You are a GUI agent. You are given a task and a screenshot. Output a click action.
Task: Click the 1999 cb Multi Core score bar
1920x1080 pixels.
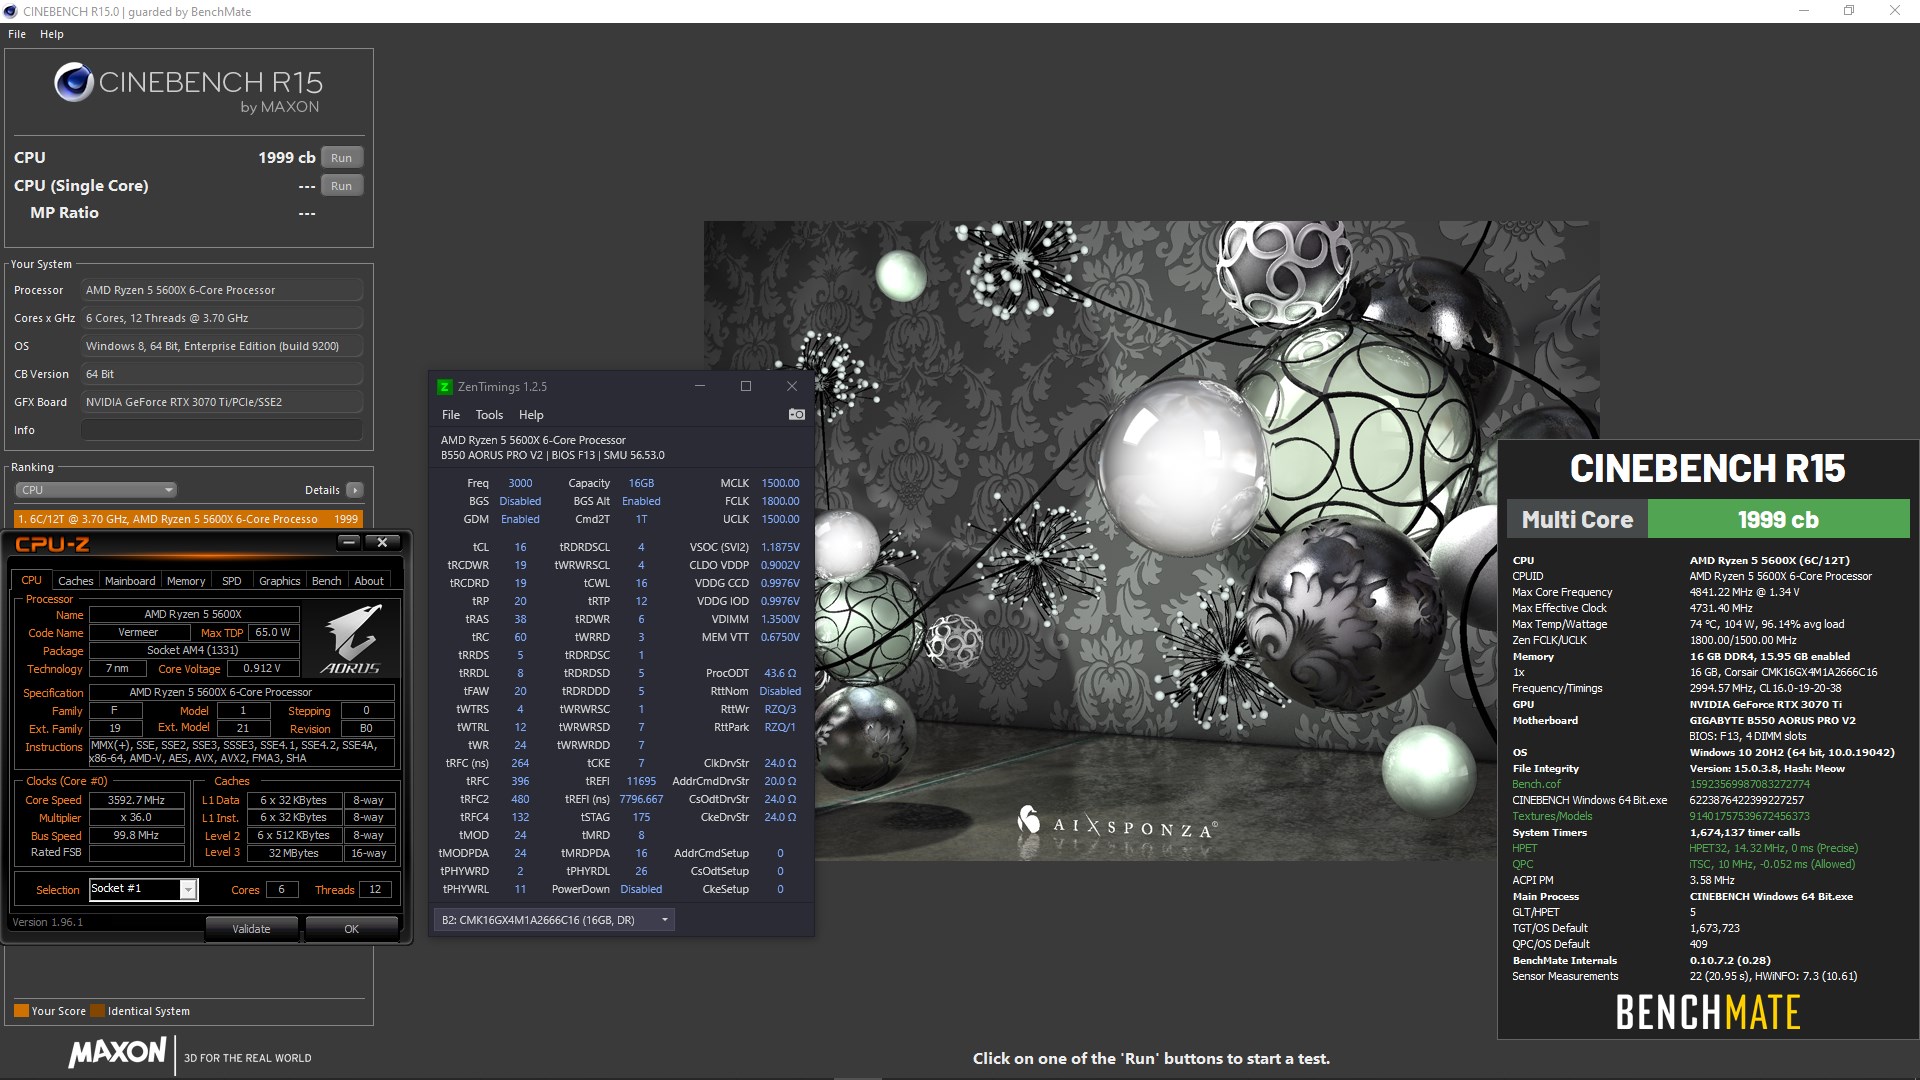point(1778,520)
